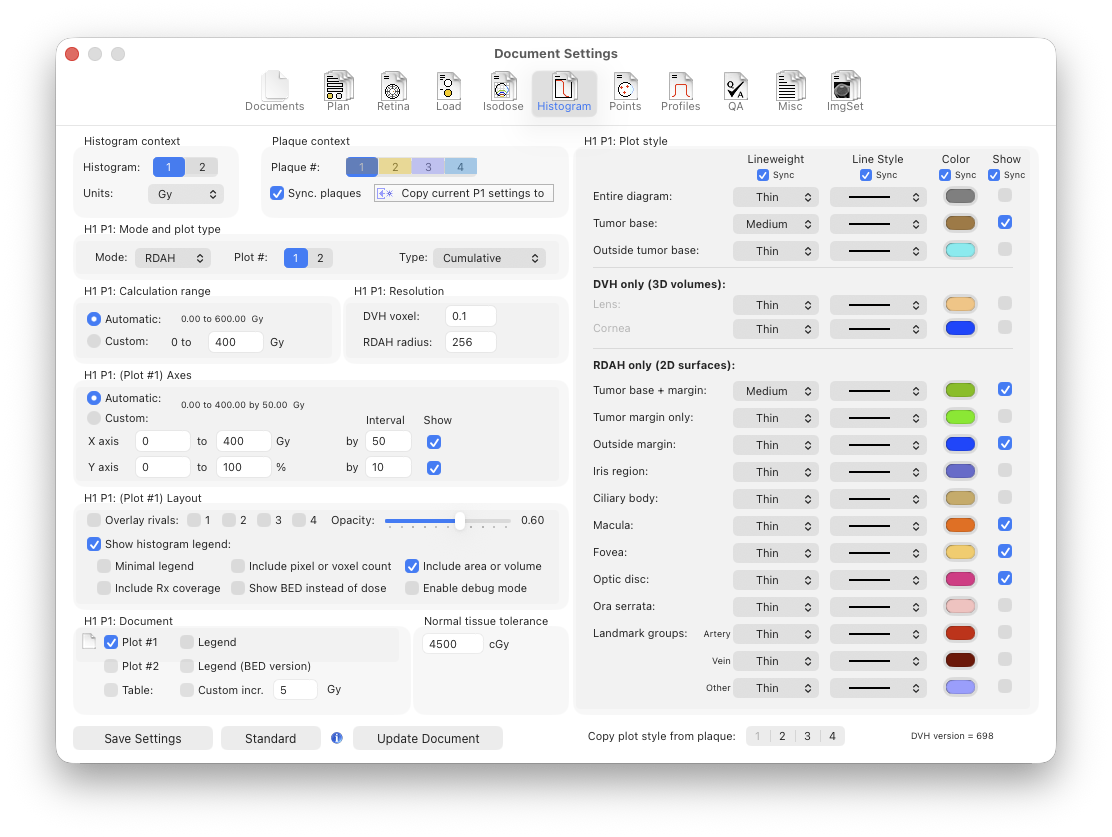
Task: Enable Include Rx coverage checkbox
Action: 104,588
